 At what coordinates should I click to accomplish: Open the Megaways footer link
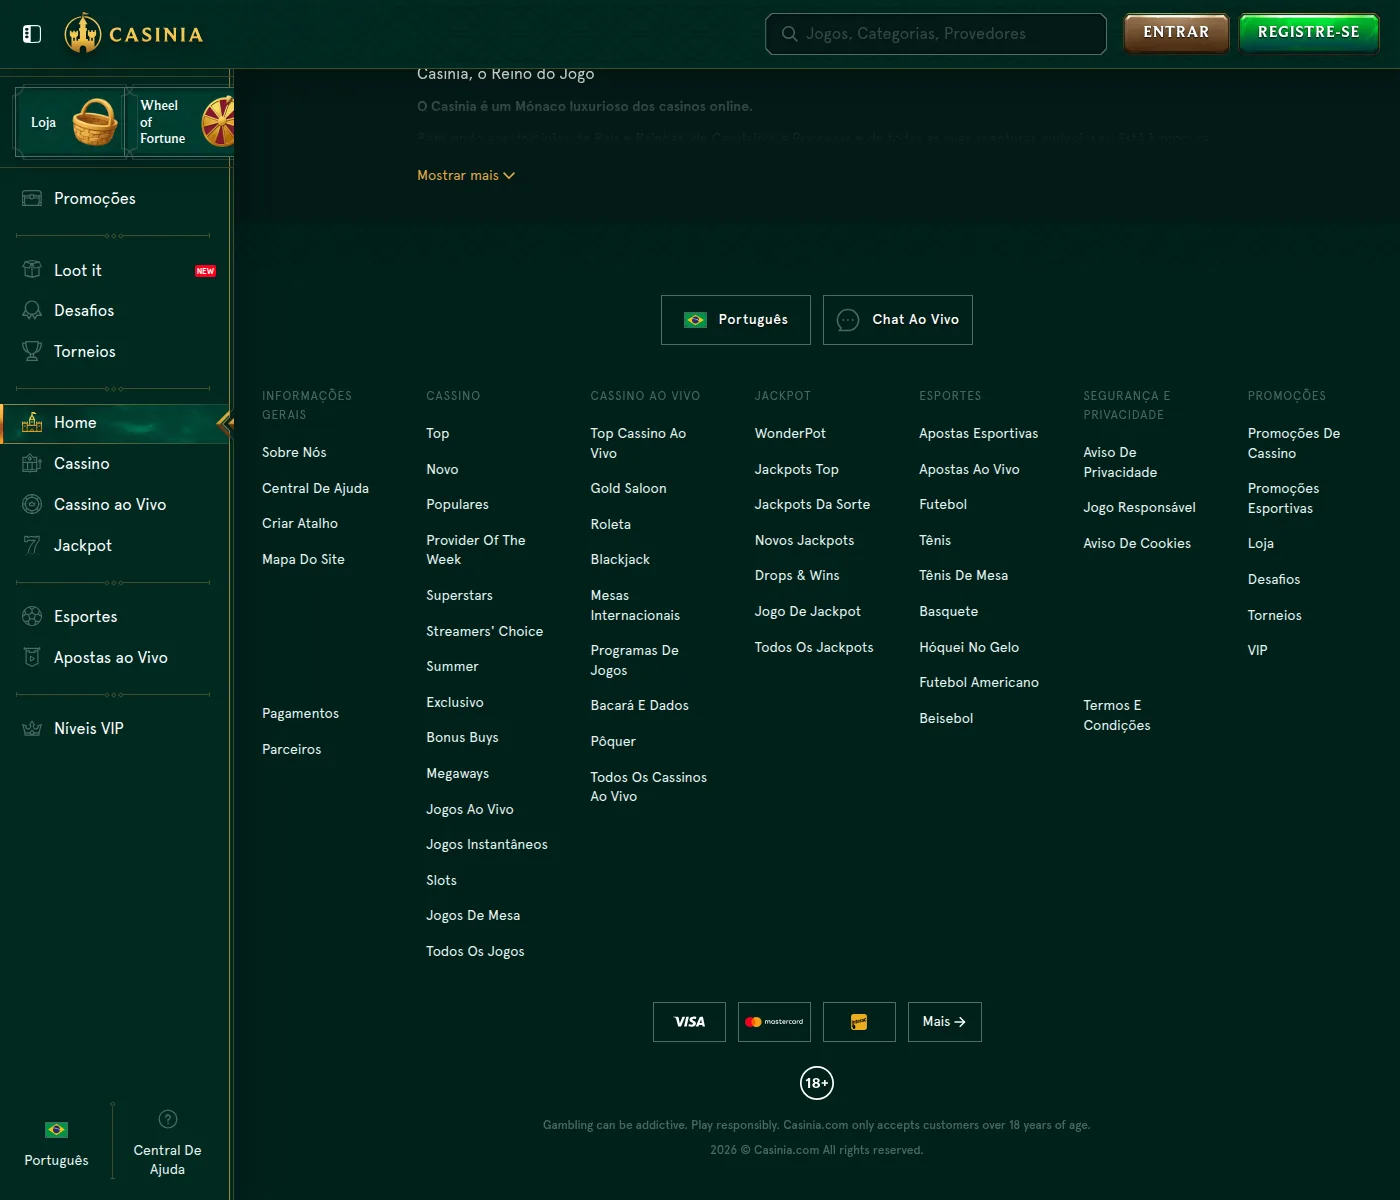(457, 773)
